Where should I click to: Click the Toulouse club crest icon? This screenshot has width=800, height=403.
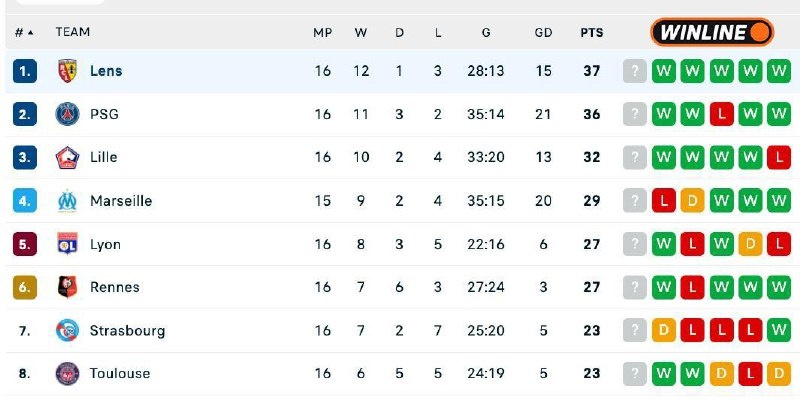(67, 373)
